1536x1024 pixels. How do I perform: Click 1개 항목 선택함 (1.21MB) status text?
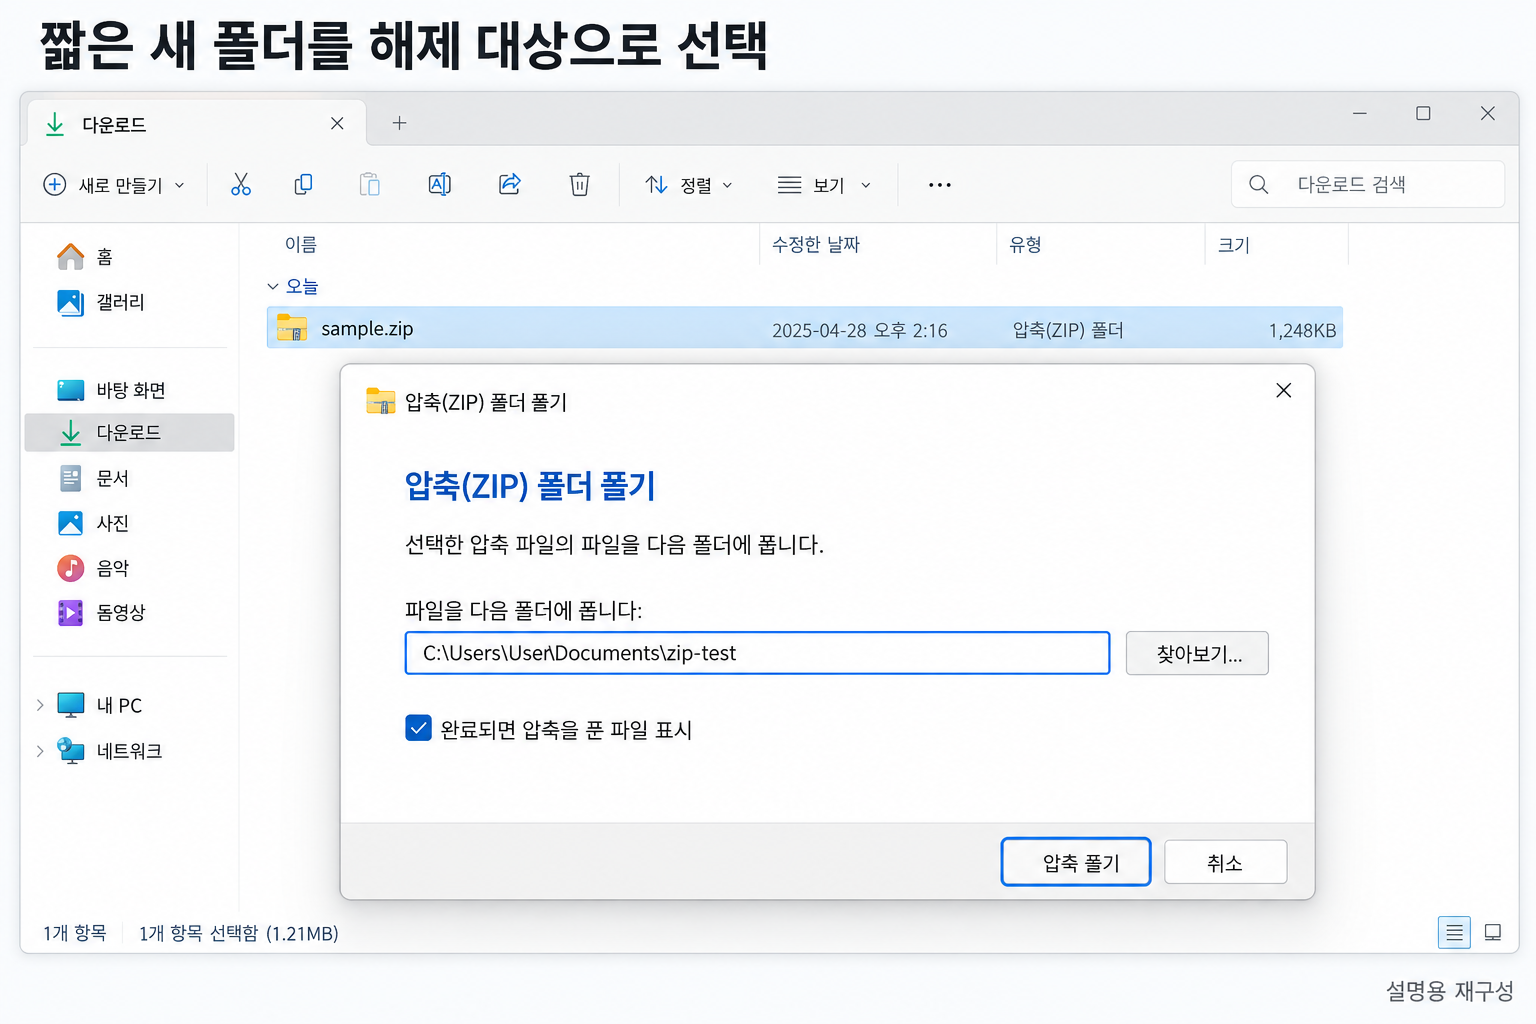238,932
